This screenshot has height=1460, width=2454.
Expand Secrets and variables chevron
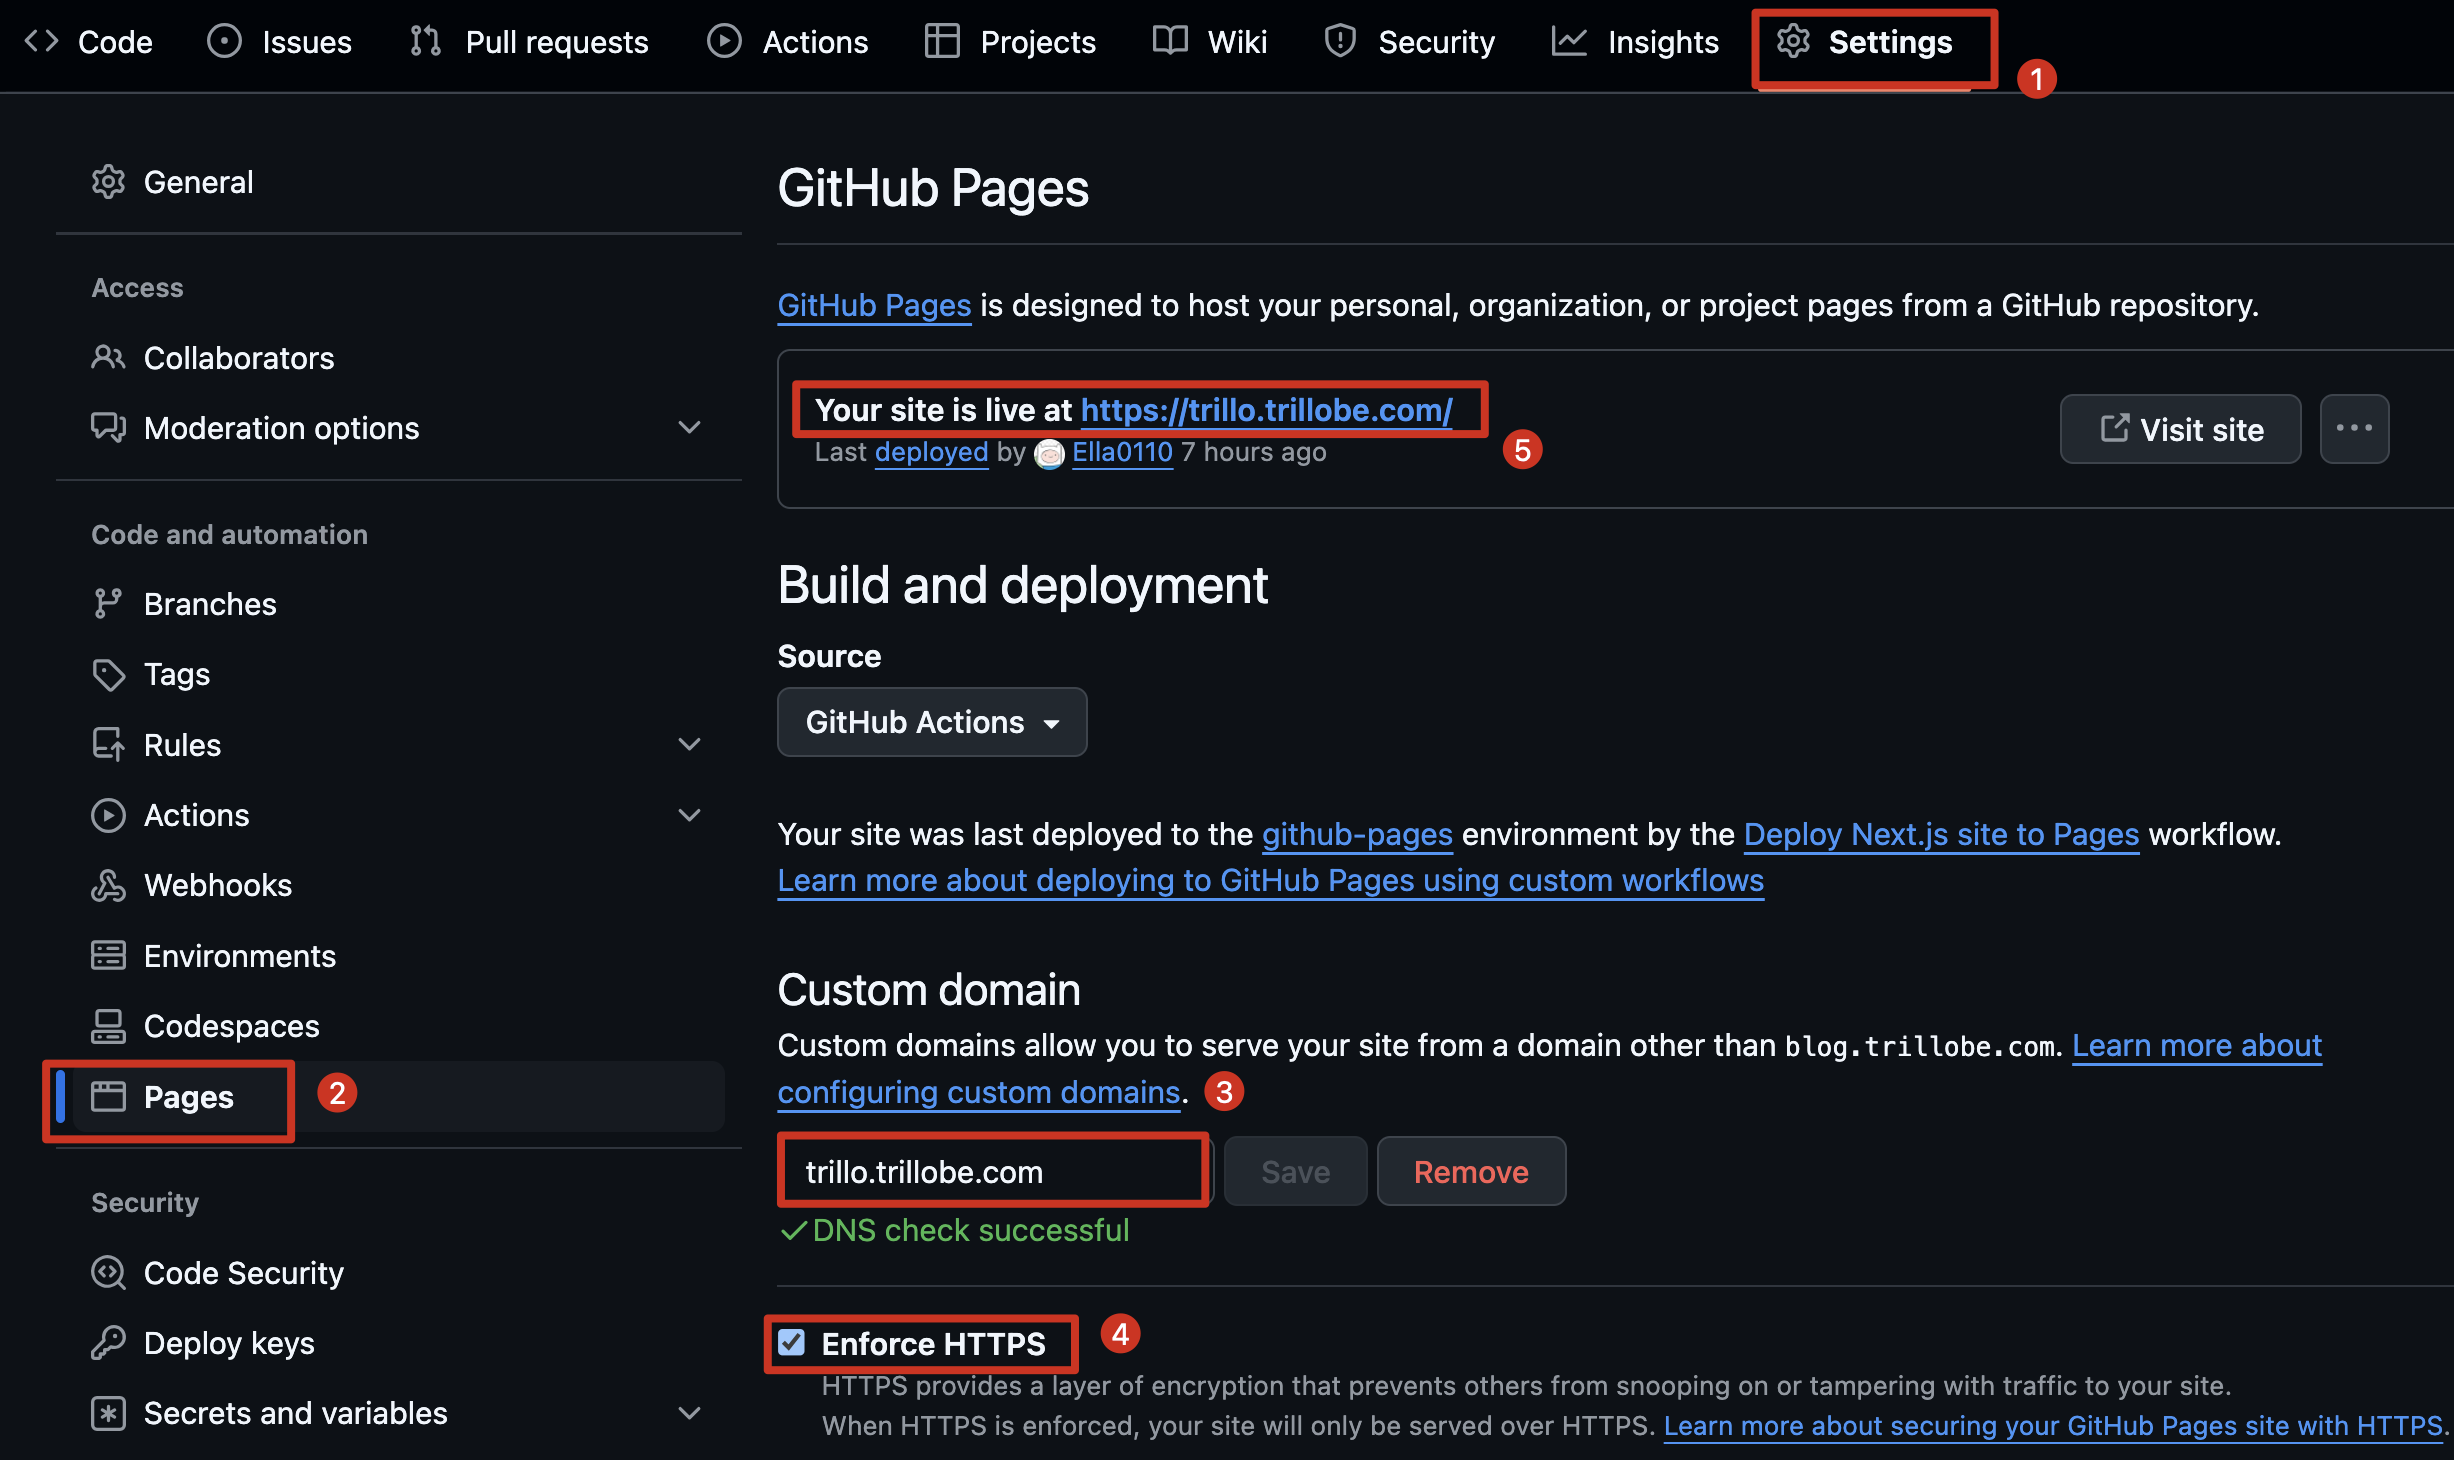[x=689, y=1413]
